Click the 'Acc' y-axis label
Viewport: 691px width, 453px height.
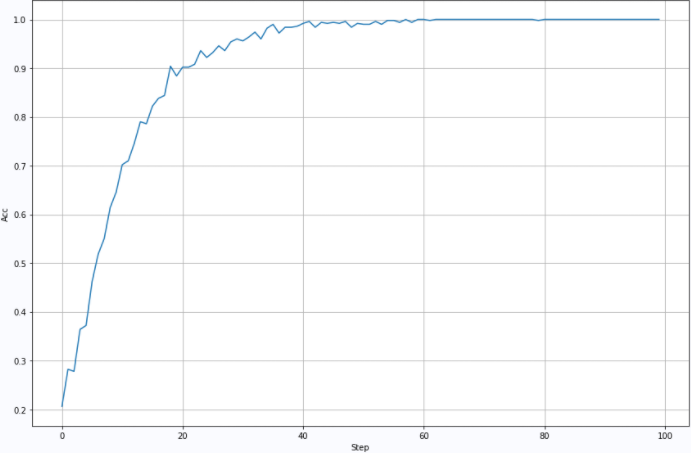pos(5,215)
